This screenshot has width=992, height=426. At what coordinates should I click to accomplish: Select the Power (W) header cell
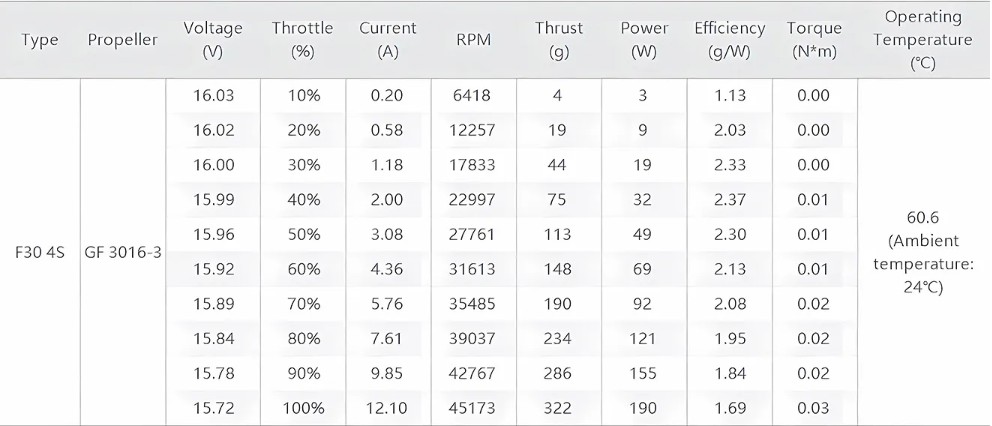(x=644, y=40)
